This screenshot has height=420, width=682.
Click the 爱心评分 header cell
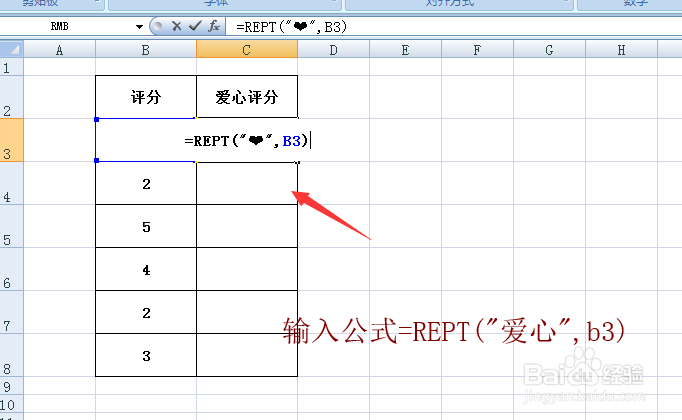pos(247,97)
